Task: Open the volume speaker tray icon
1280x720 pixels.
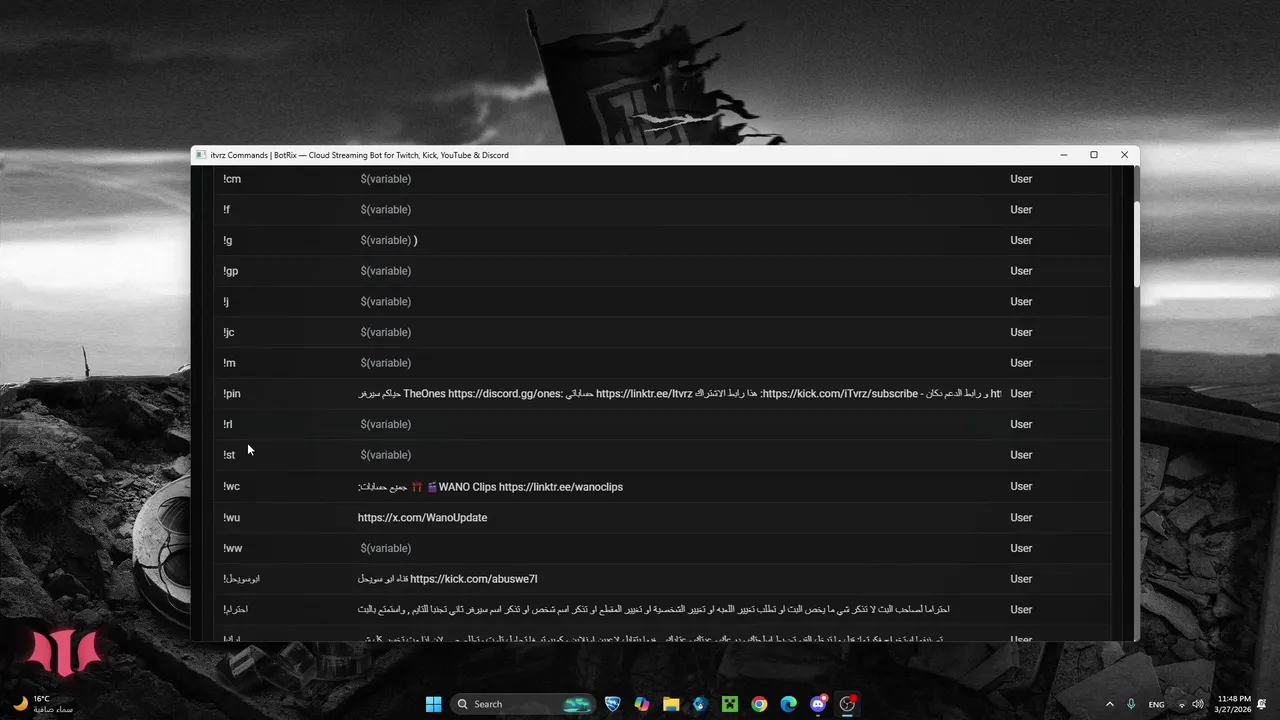Action: [x=1198, y=704]
